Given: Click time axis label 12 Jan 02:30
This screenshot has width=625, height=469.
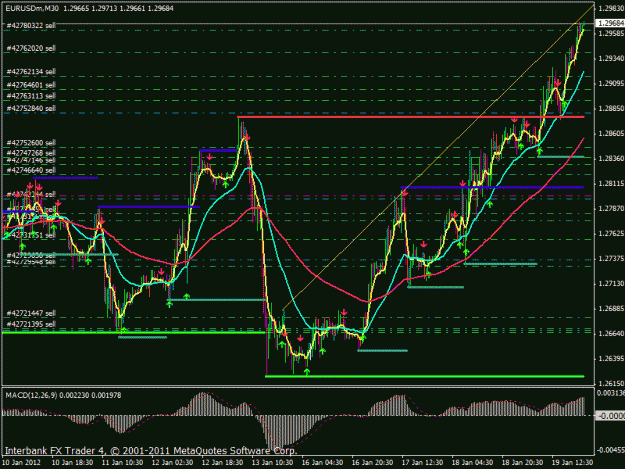Looking at the screenshot, I should 172,463.
